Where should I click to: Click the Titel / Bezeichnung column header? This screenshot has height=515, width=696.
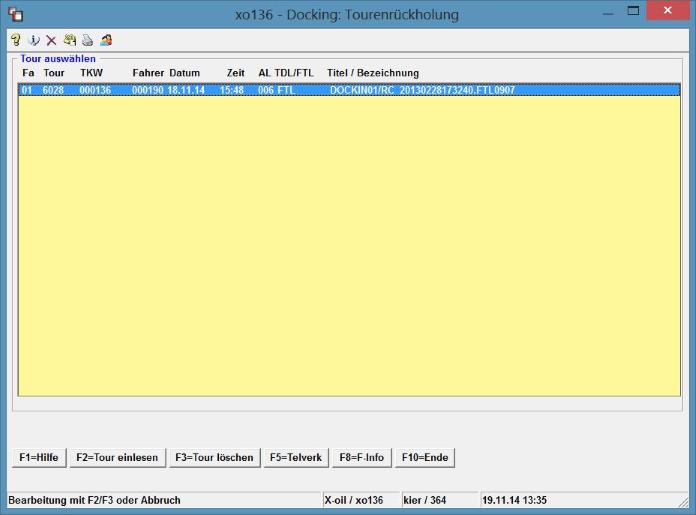pos(373,73)
